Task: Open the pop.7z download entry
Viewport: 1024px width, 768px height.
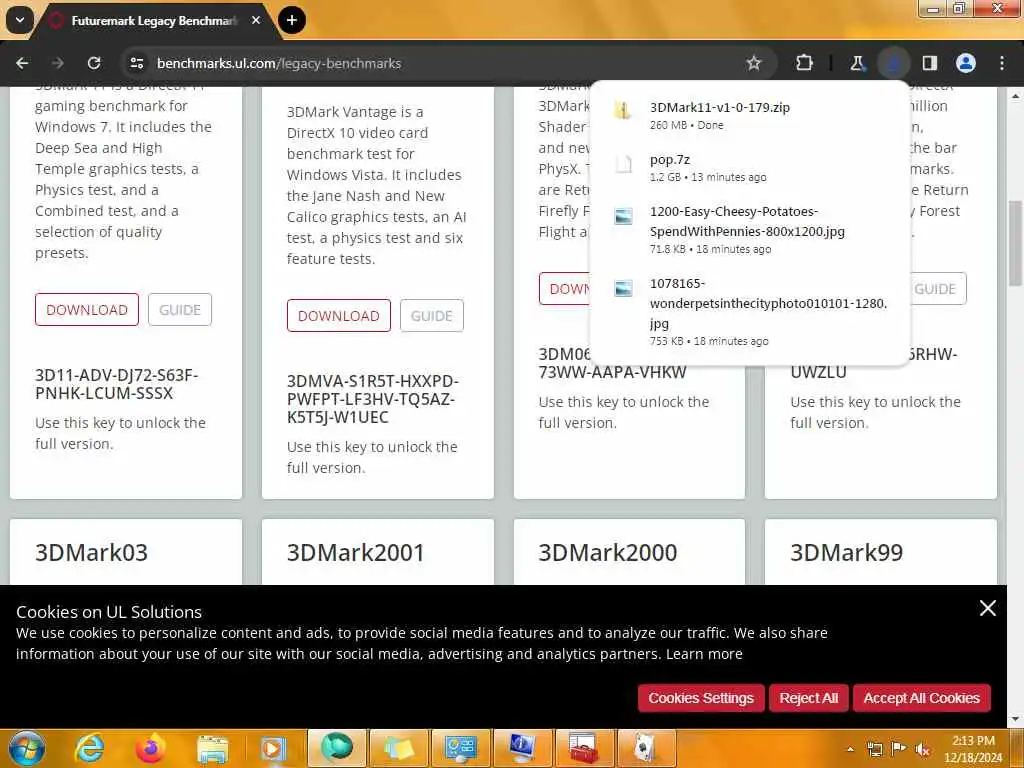Action: pyautogui.click(x=750, y=167)
